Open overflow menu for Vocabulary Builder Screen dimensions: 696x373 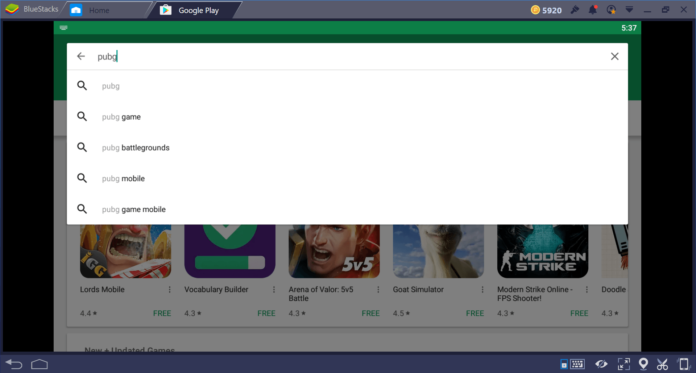tap(274, 290)
